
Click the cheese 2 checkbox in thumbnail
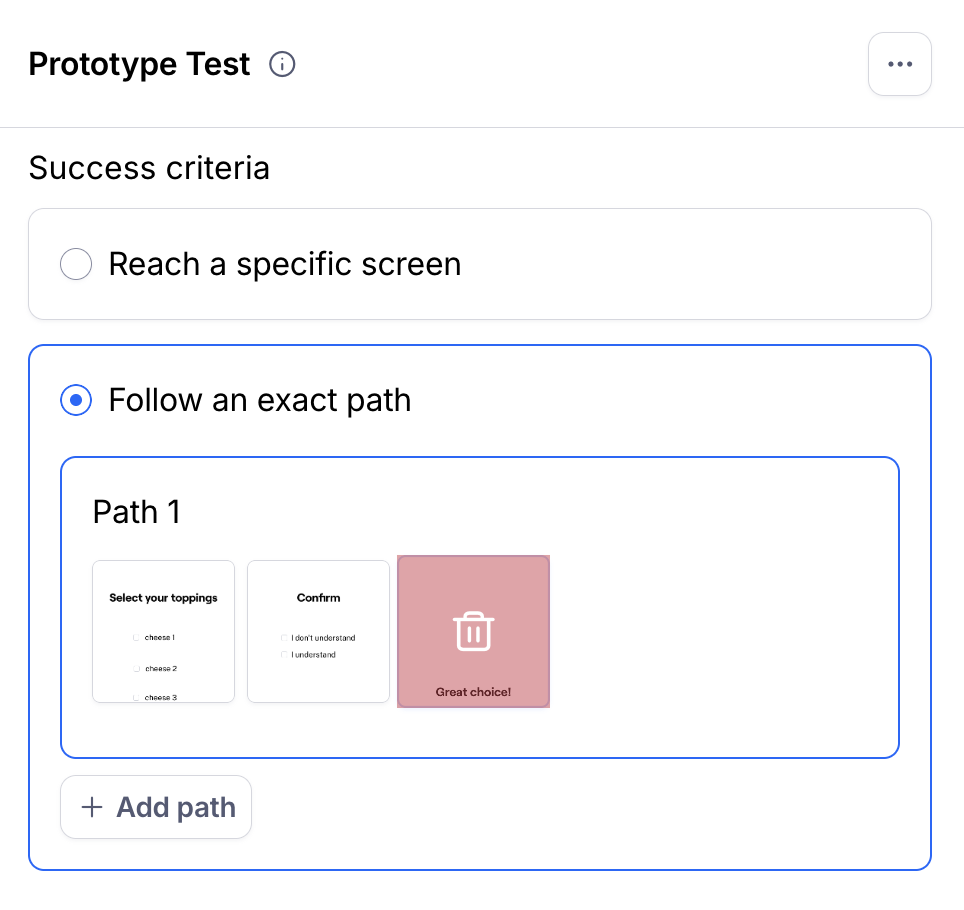coord(136,668)
